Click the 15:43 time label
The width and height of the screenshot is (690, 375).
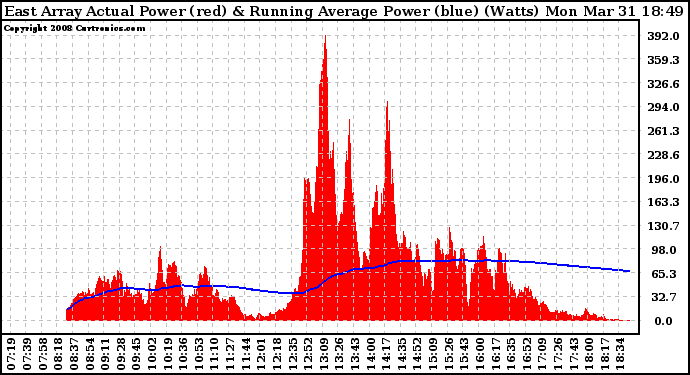tap(465, 354)
